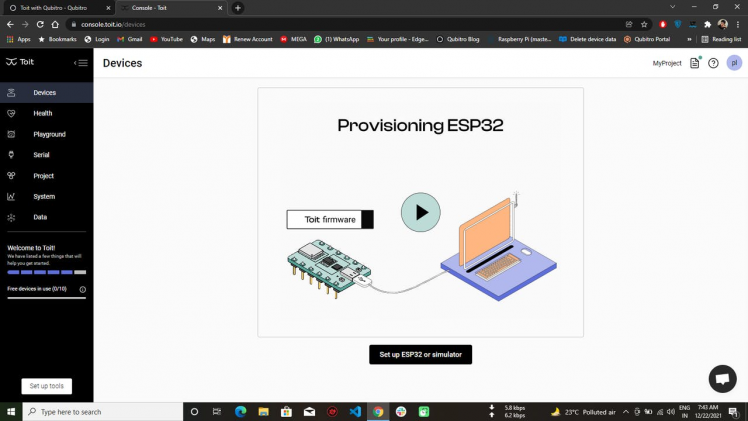The width and height of the screenshot is (748, 421).
Task: Click the address bar URL
Action: click(x=113, y=24)
